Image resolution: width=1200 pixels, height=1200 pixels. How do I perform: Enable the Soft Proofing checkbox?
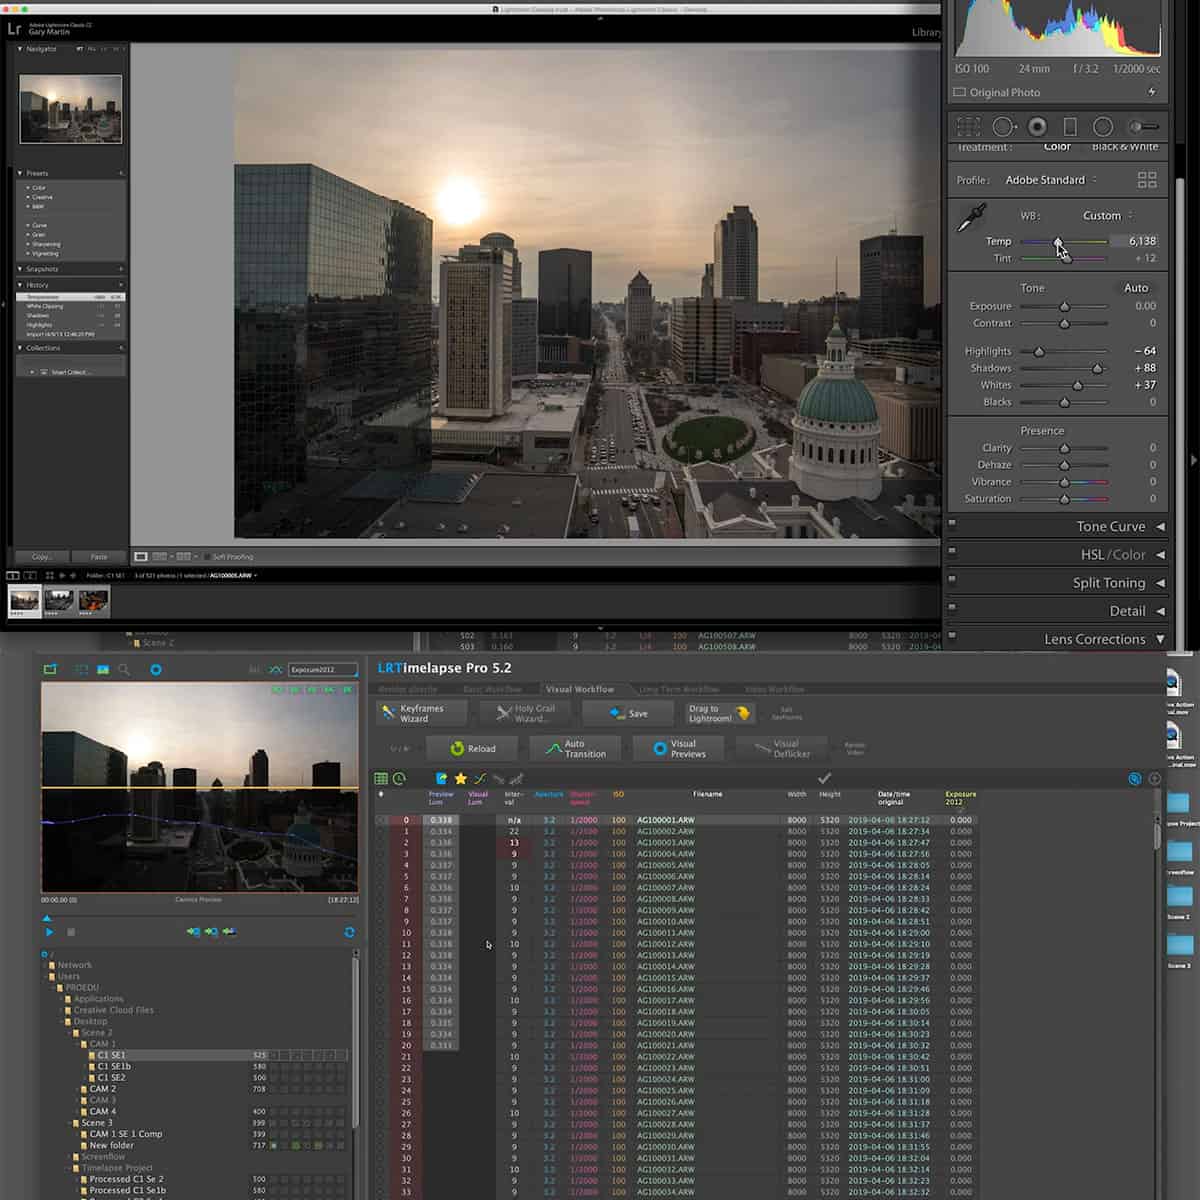tap(205, 557)
